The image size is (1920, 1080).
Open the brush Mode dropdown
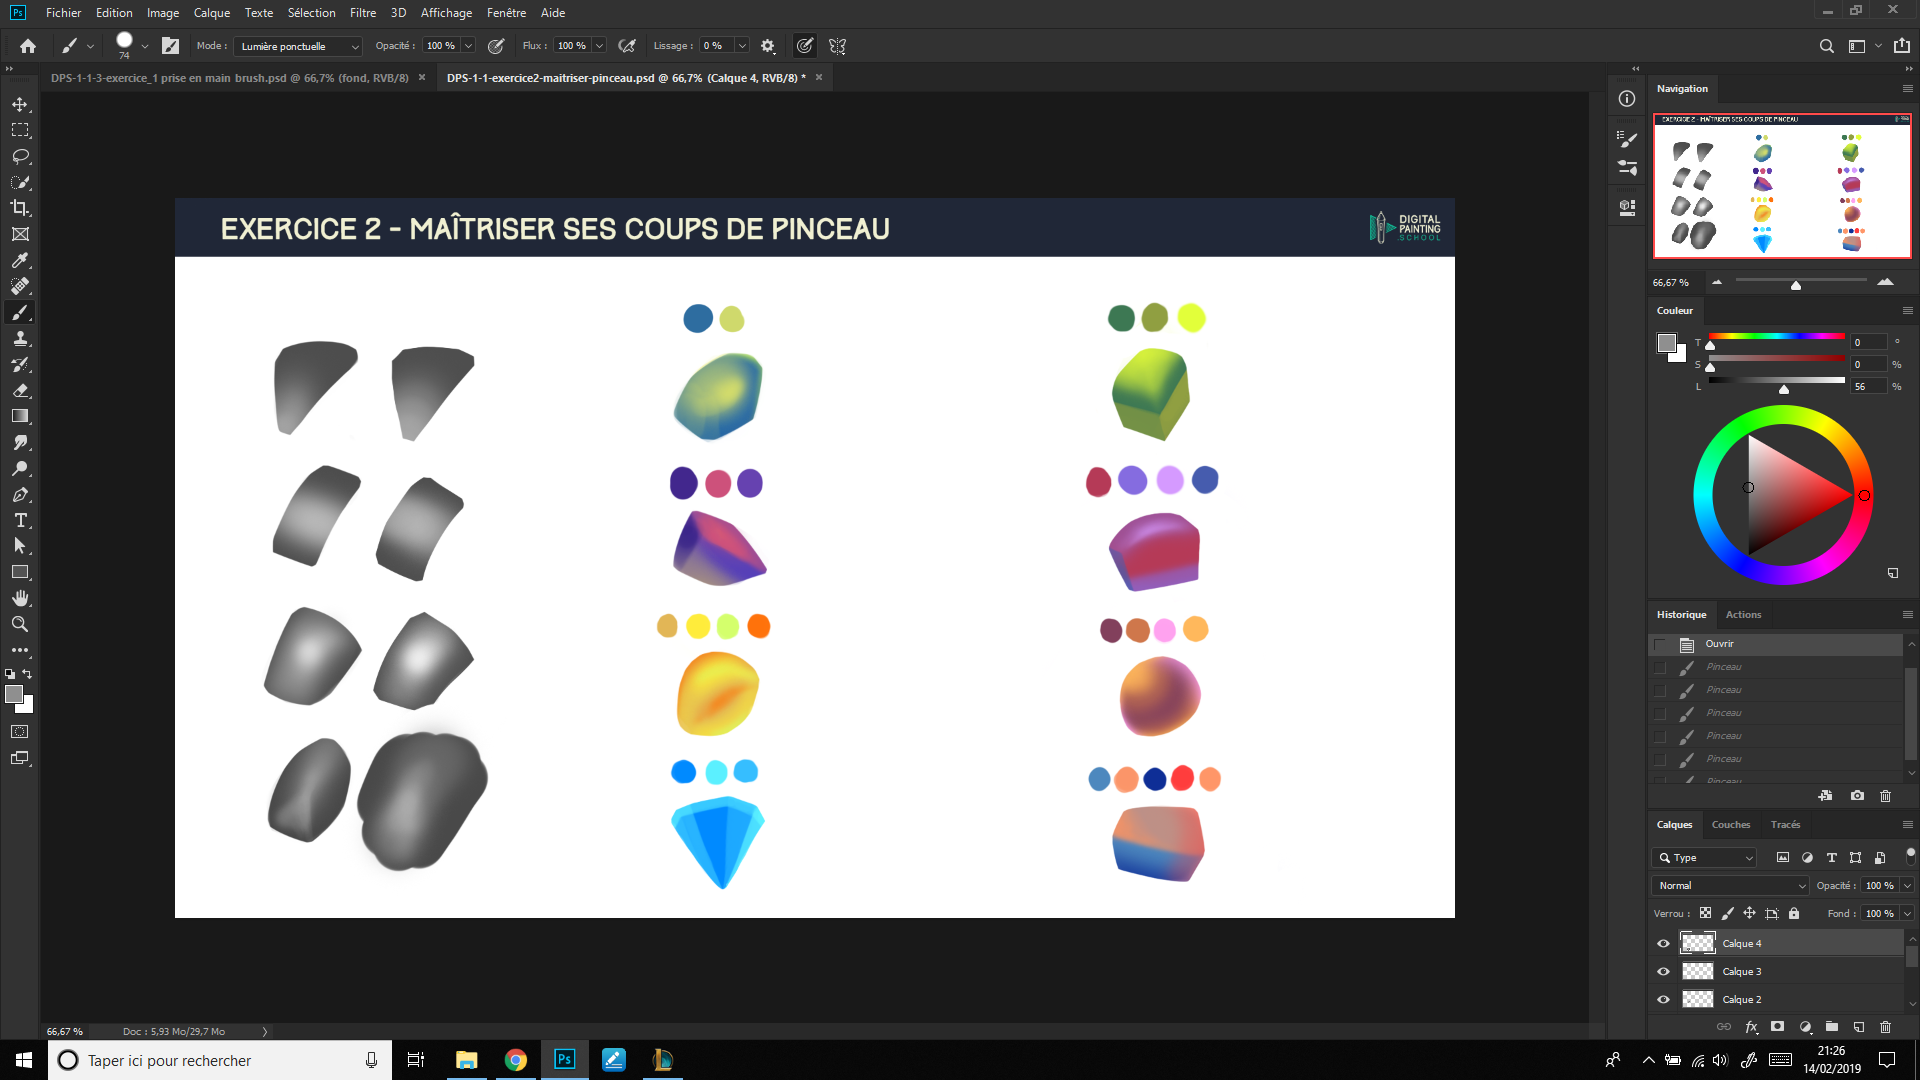click(x=298, y=46)
